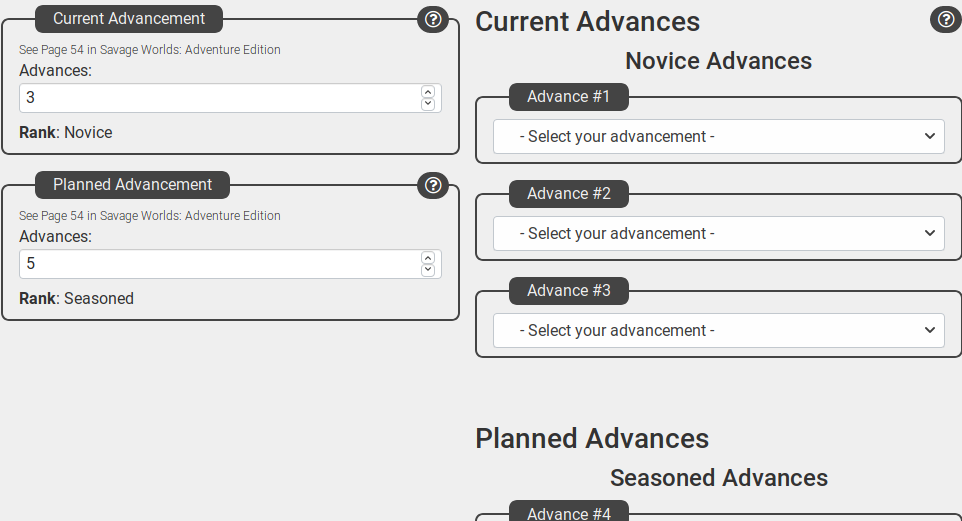Click the Planned Advances heading
This screenshot has width=962, height=521.
coord(592,439)
